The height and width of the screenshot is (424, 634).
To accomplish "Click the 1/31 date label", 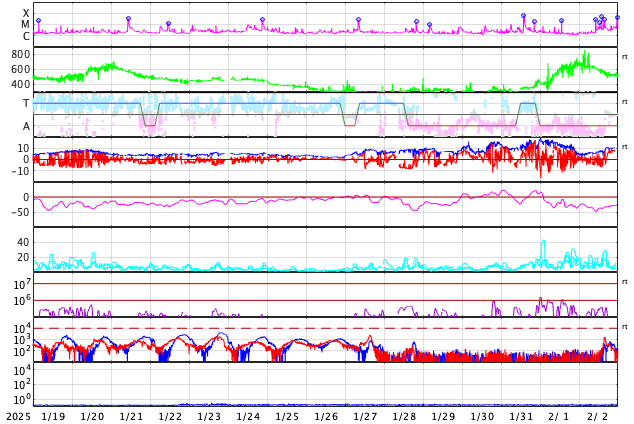I will coord(521,416).
